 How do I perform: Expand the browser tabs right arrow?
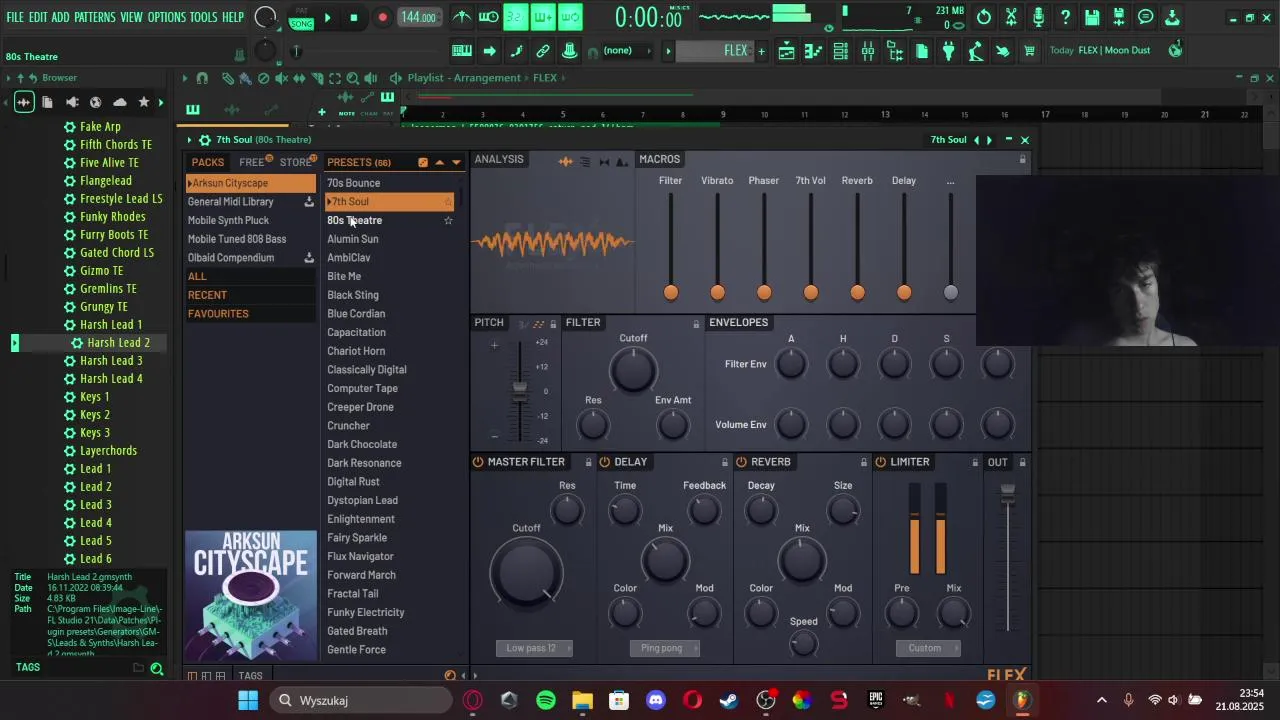(160, 102)
